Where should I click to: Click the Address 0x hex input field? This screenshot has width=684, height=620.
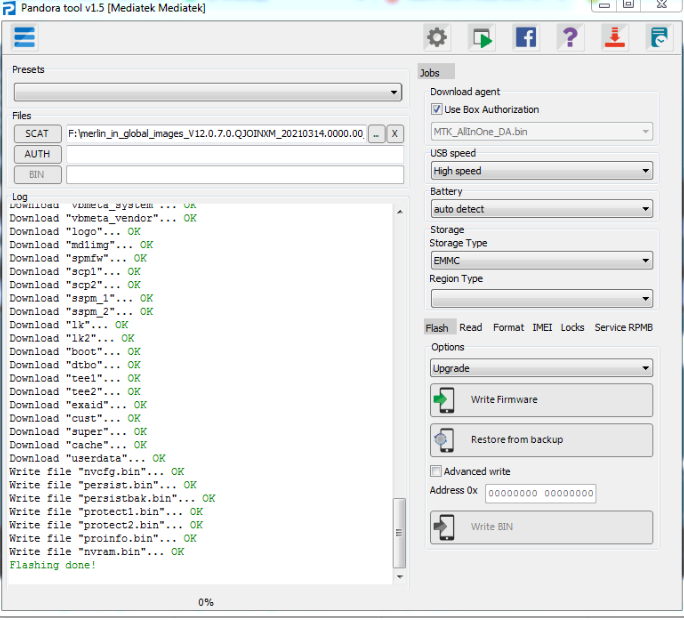540,493
